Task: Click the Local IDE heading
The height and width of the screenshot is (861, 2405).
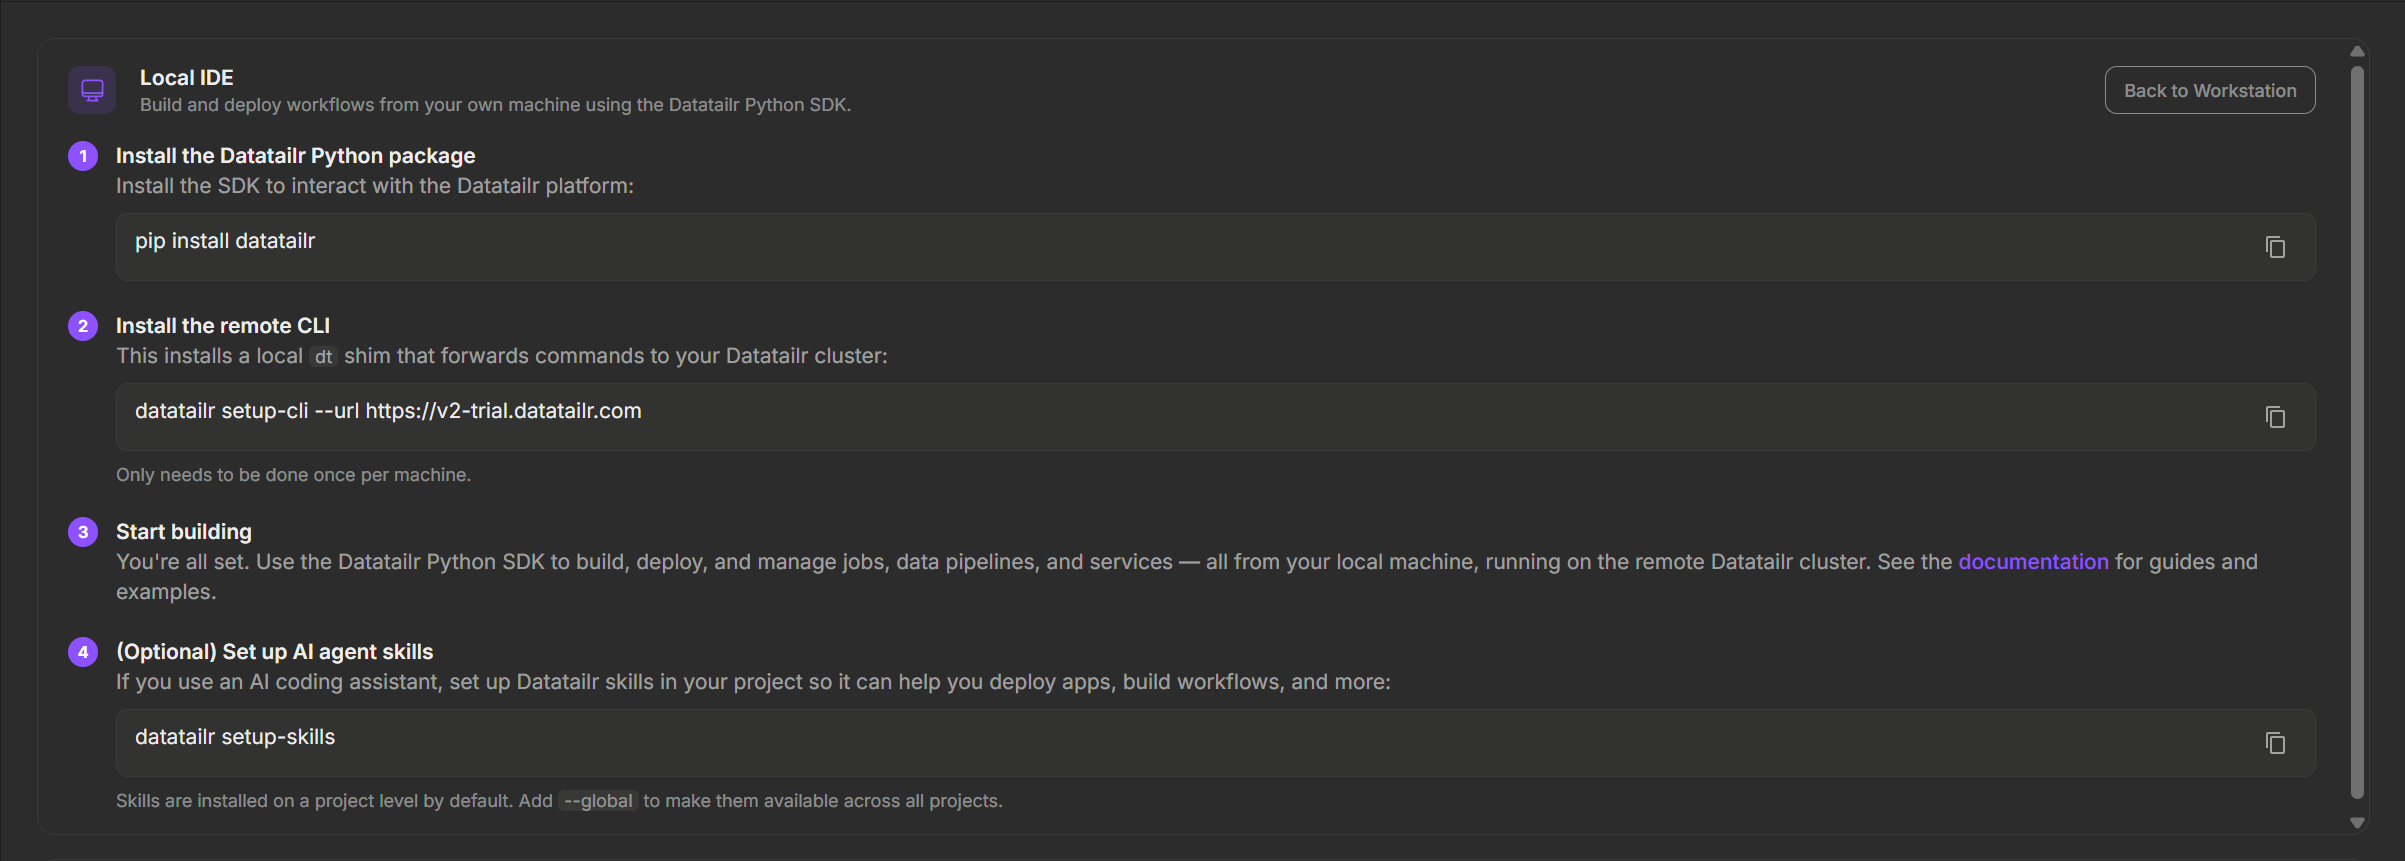Action: 187,78
